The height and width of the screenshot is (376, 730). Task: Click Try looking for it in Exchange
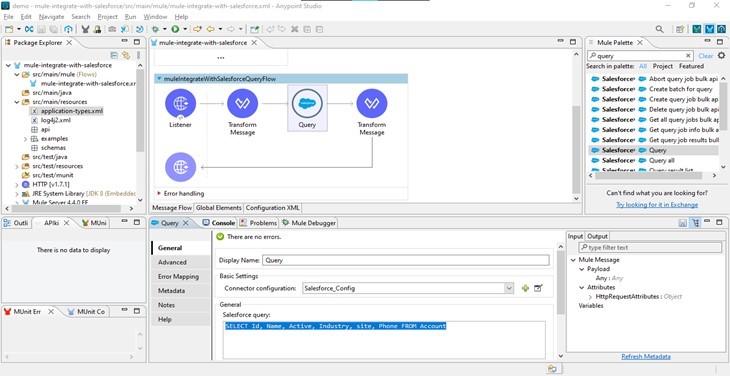[657, 205]
